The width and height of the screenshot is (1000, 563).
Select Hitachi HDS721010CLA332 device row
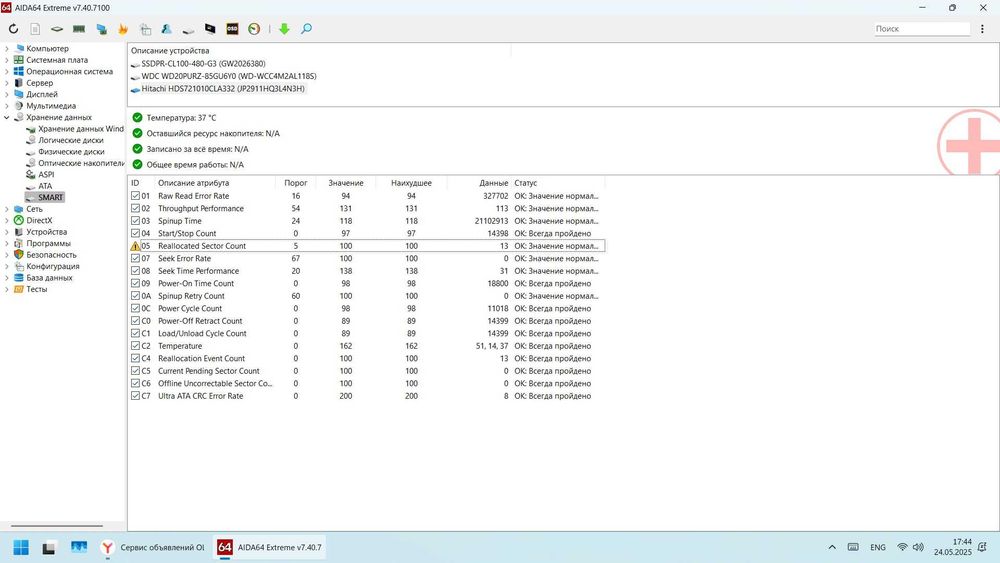click(x=223, y=89)
